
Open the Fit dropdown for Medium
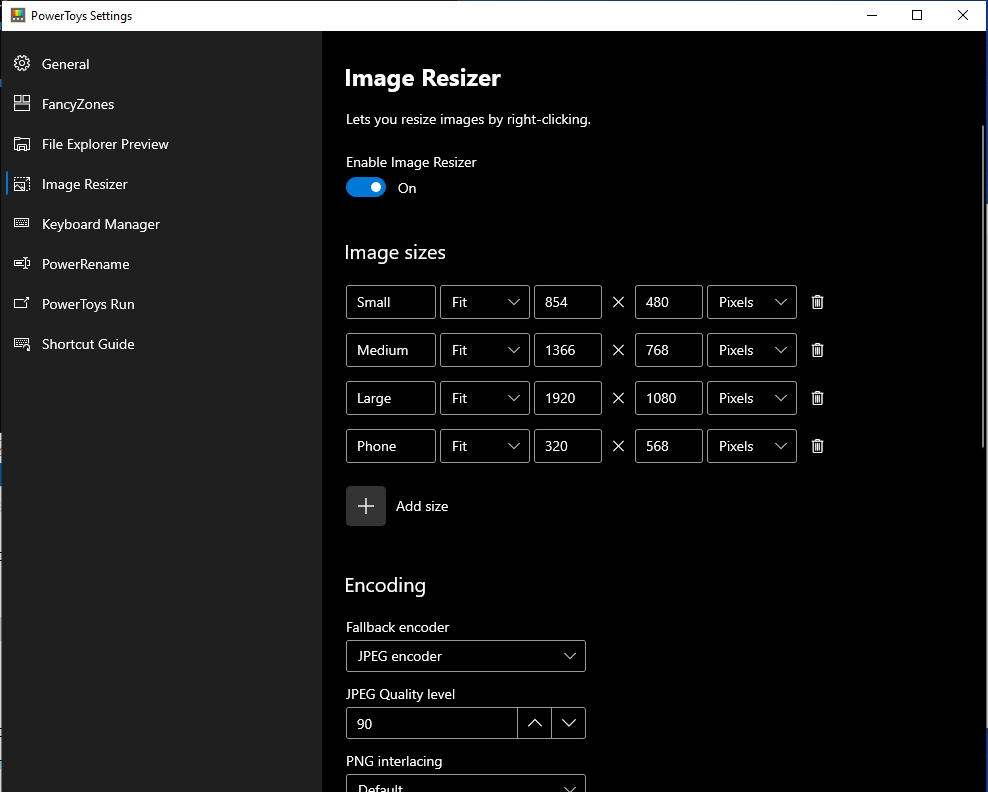[485, 350]
